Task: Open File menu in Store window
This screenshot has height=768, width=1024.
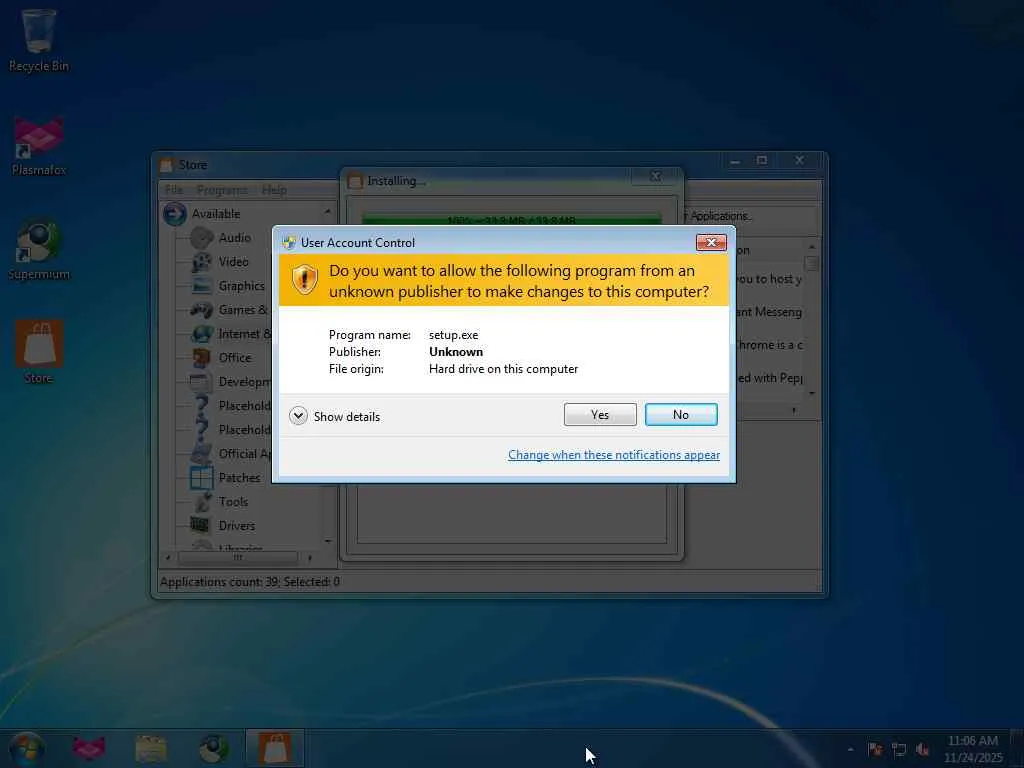Action: (x=174, y=190)
